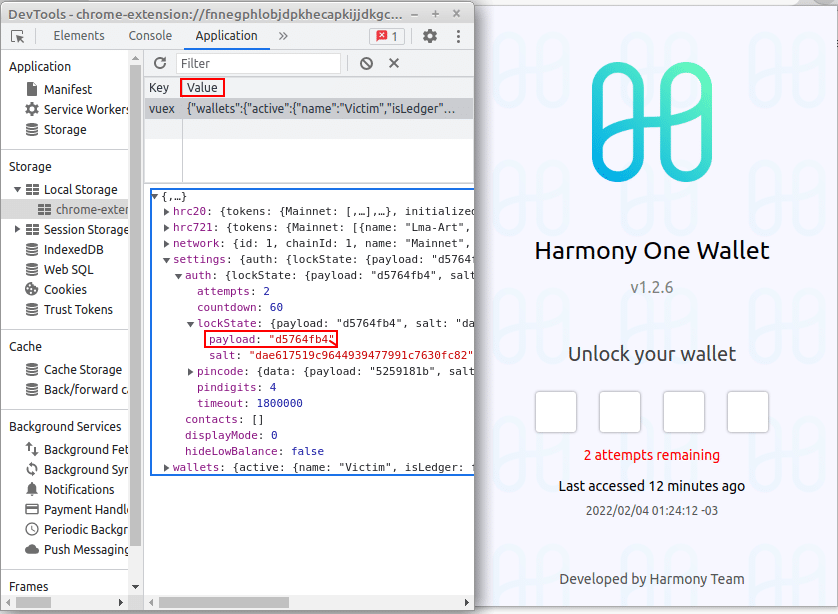Open Service Workers entry
This screenshot has height=614, width=838.
point(76,110)
